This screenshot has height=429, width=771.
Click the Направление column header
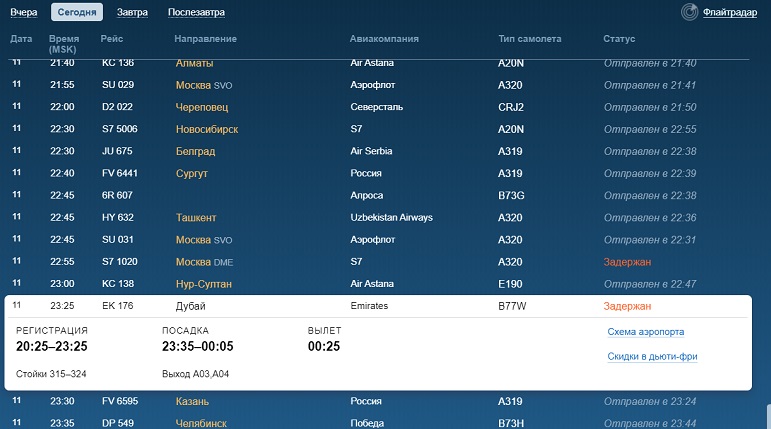206,39
